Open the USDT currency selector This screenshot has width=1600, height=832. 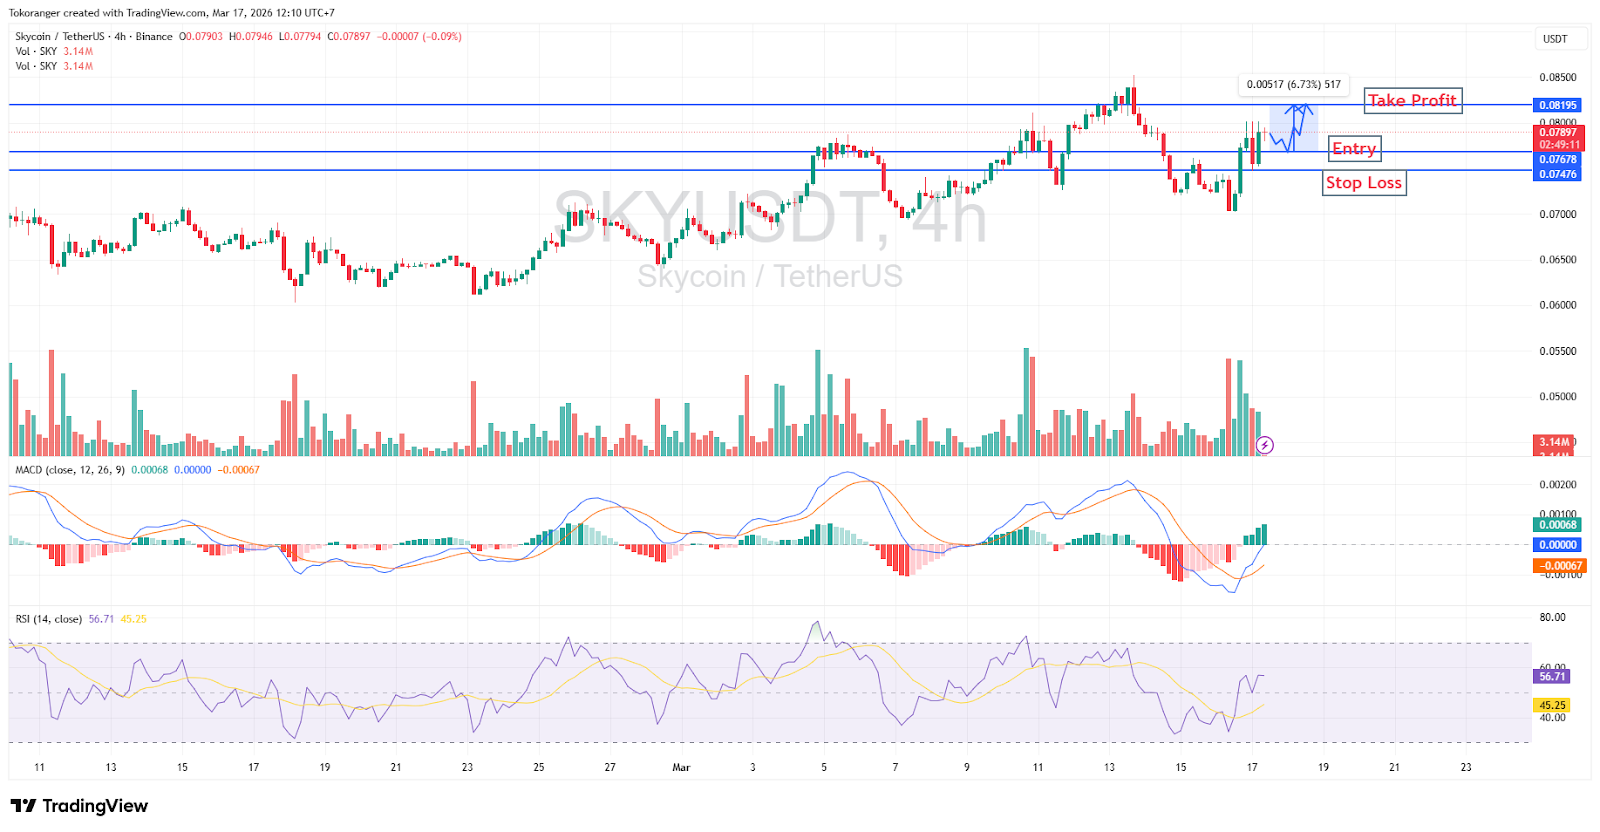1555,39
